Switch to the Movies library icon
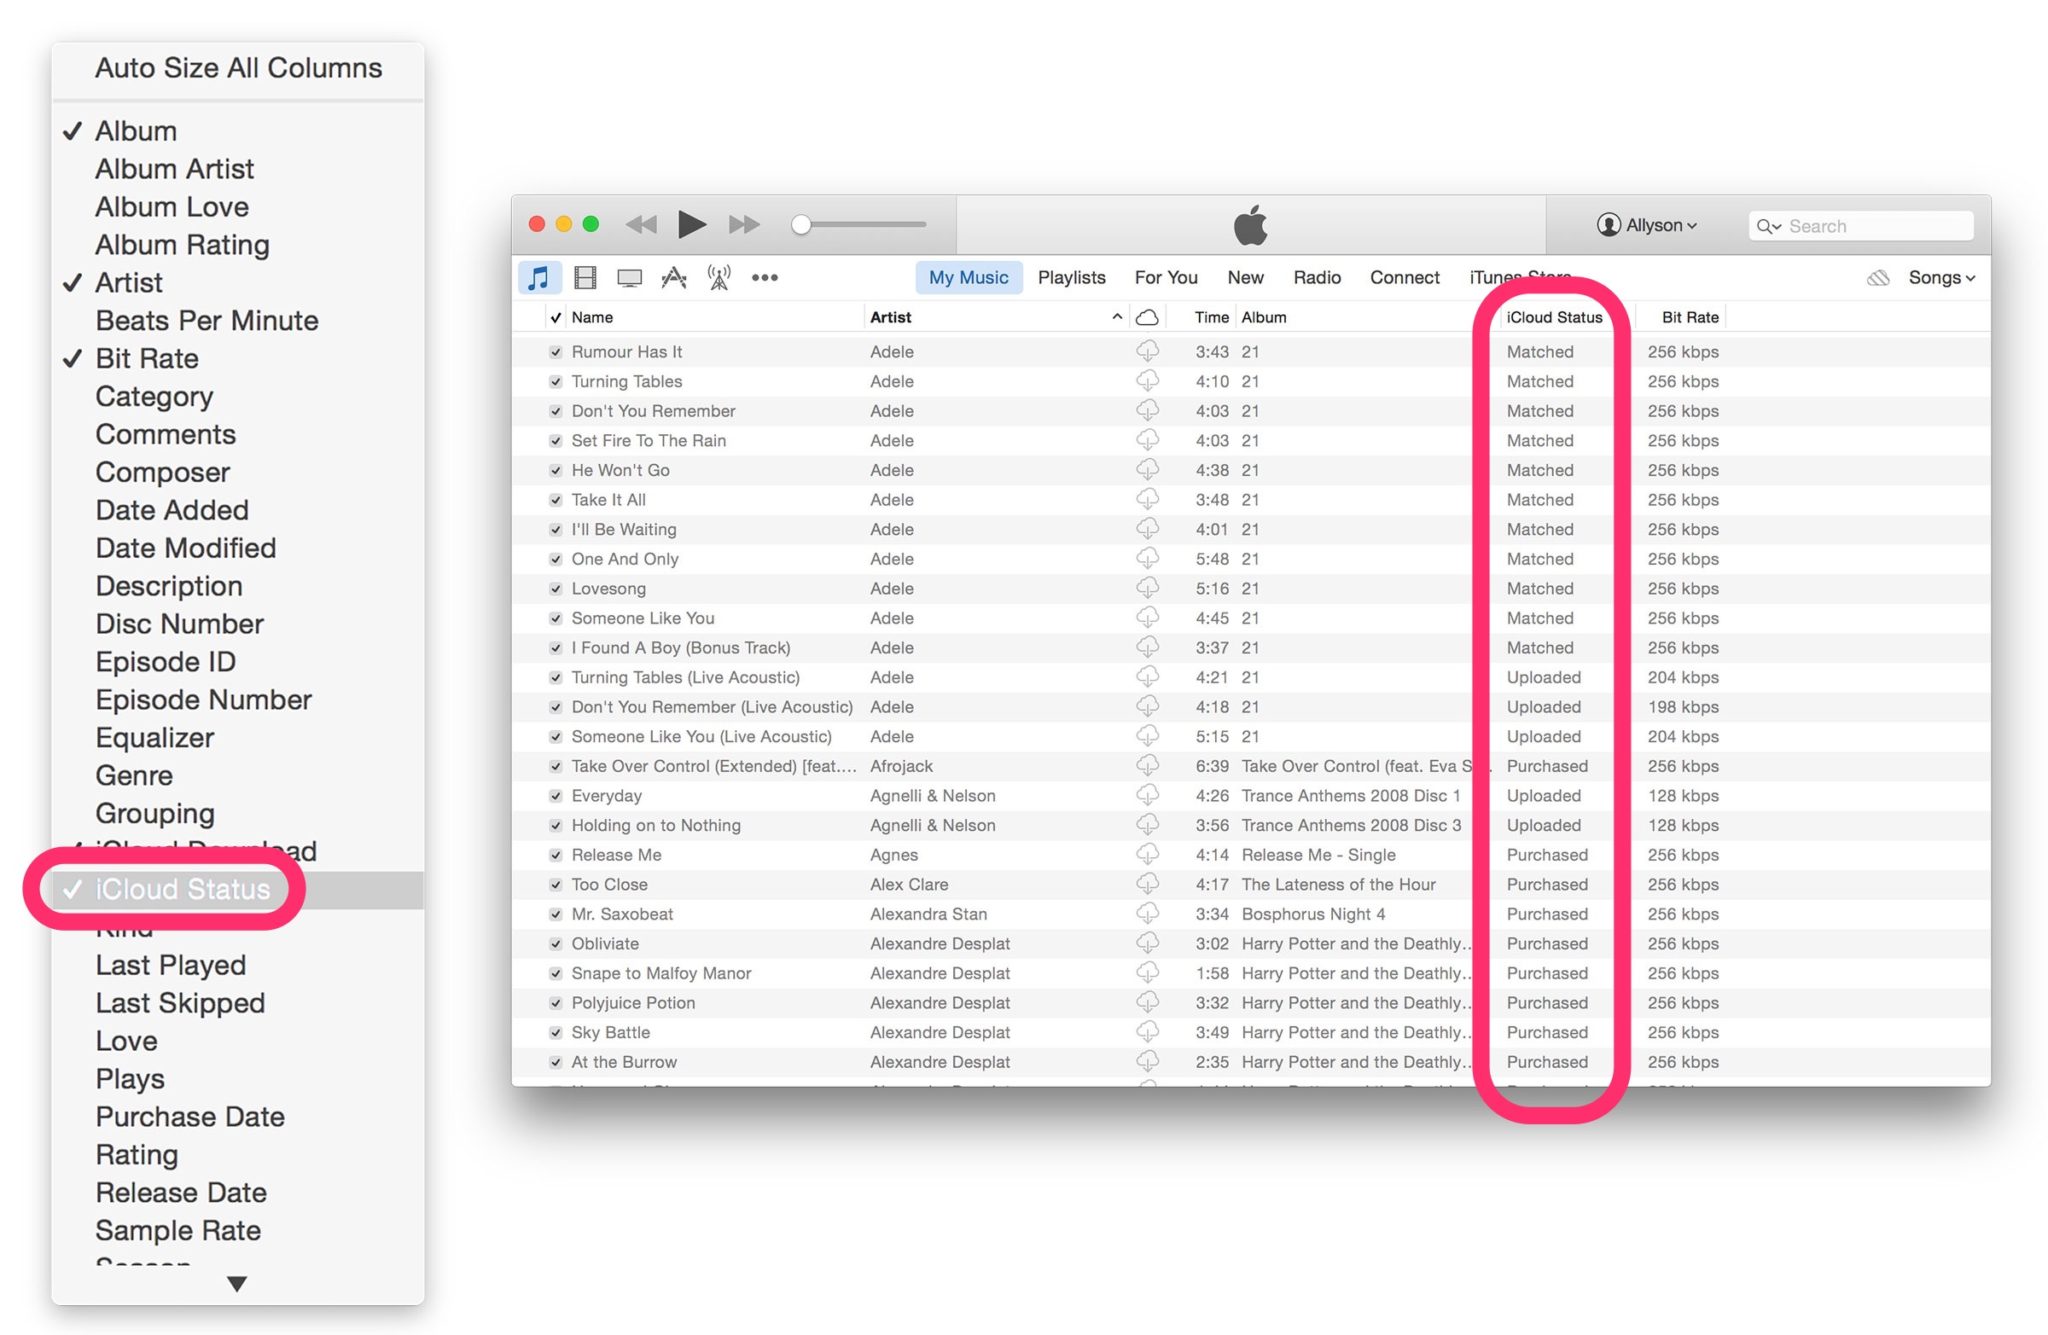The width and height of the screenshot is (2048, 1335). 586,277
